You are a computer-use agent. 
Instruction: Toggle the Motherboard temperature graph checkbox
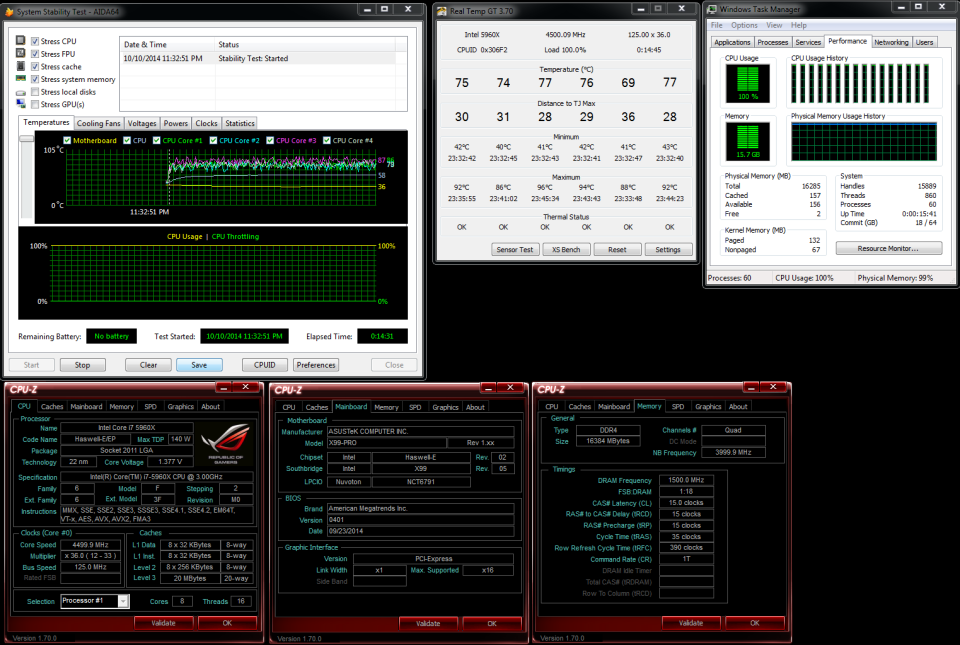click(67, 140)
